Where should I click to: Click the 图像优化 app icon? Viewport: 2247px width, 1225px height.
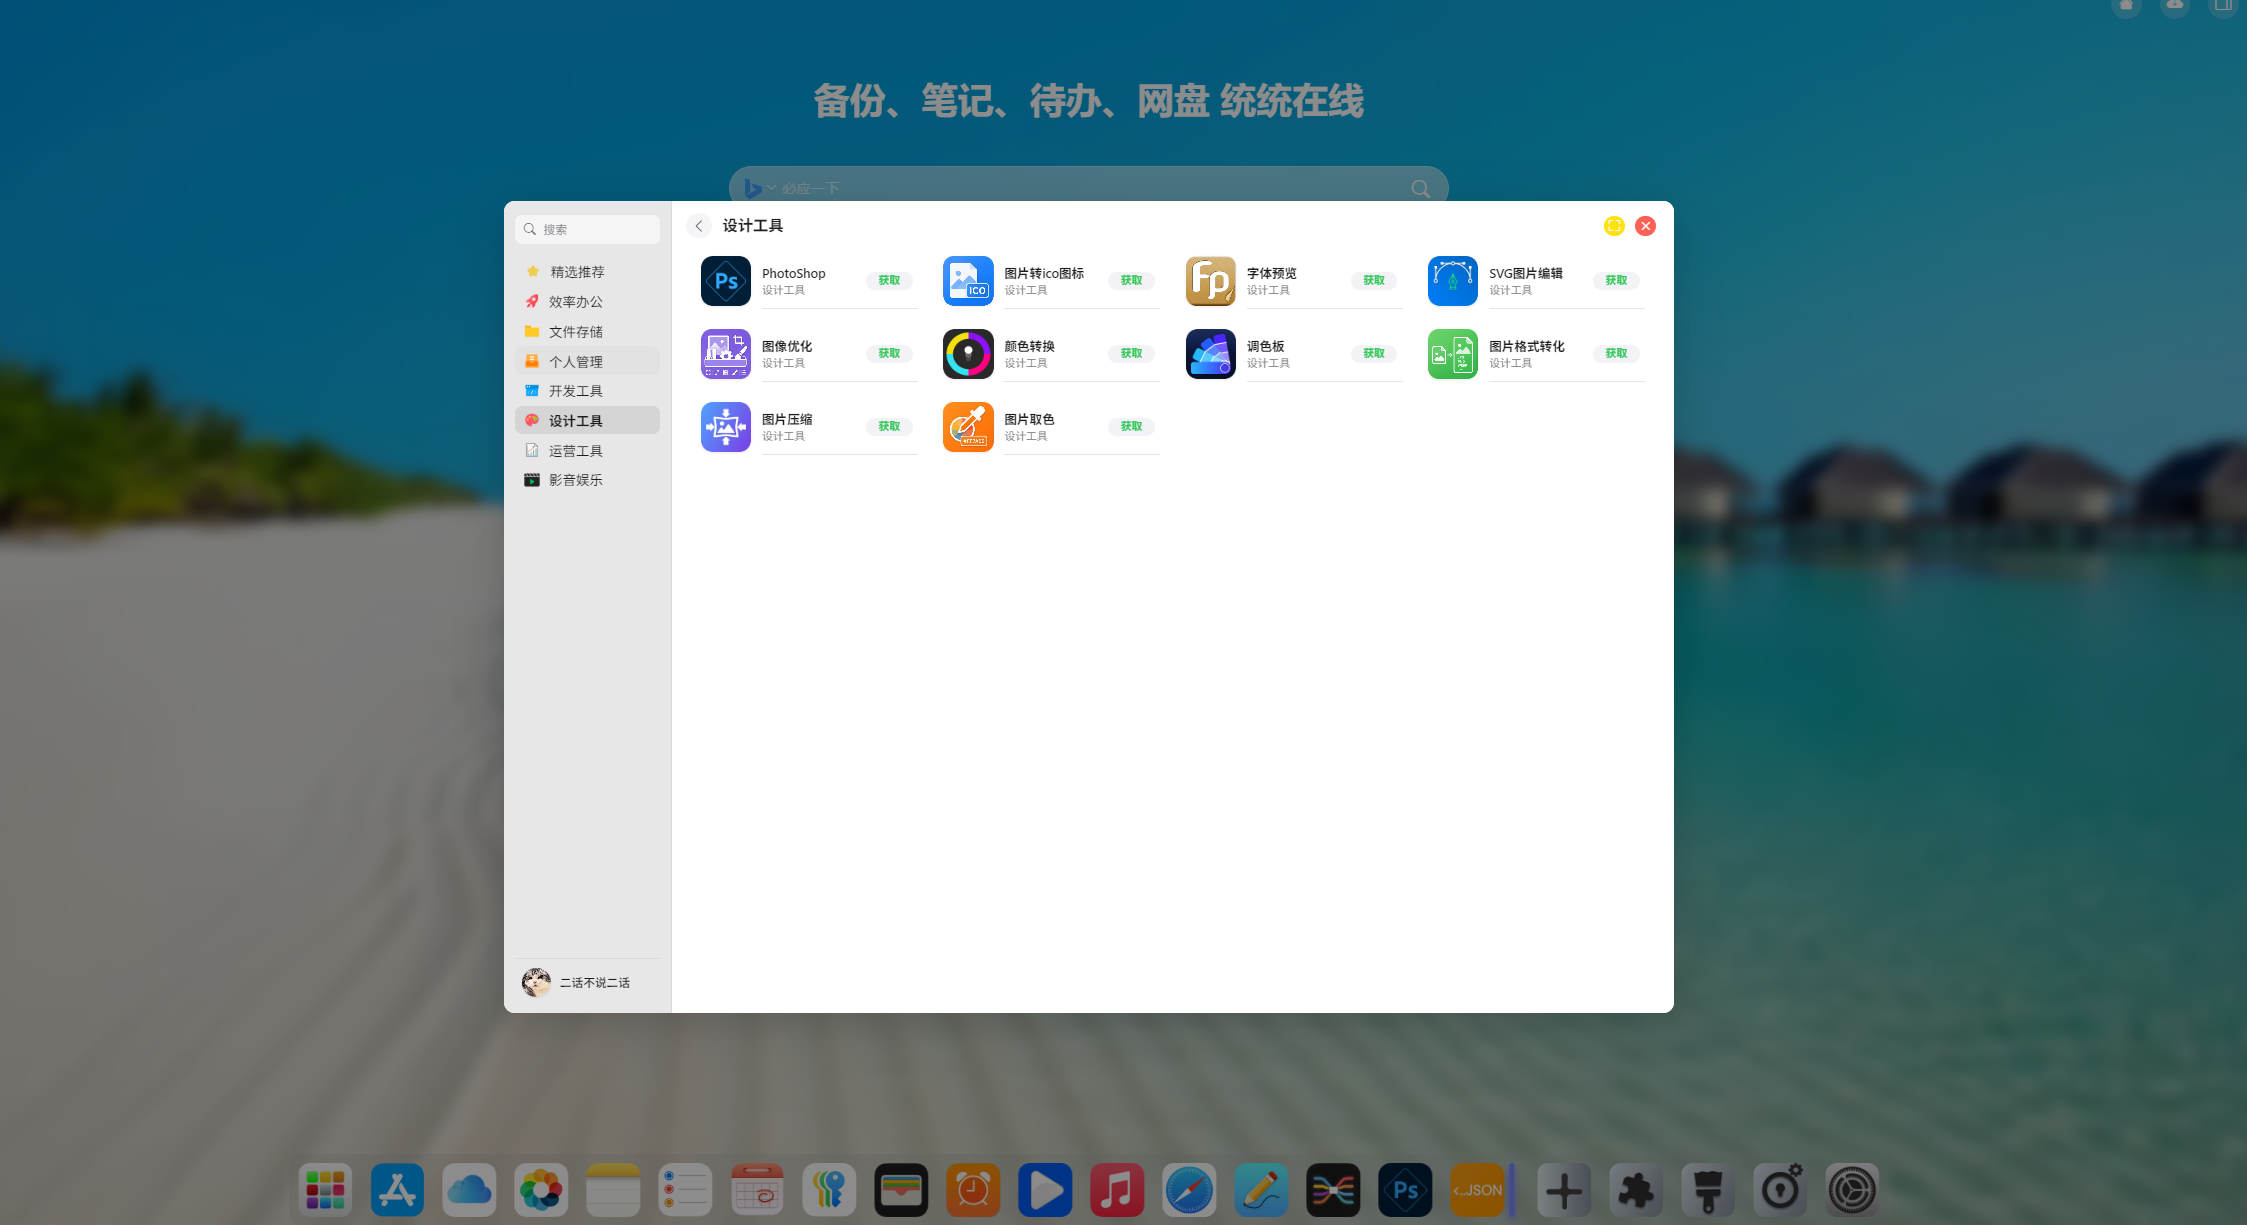tap(726, 354)
